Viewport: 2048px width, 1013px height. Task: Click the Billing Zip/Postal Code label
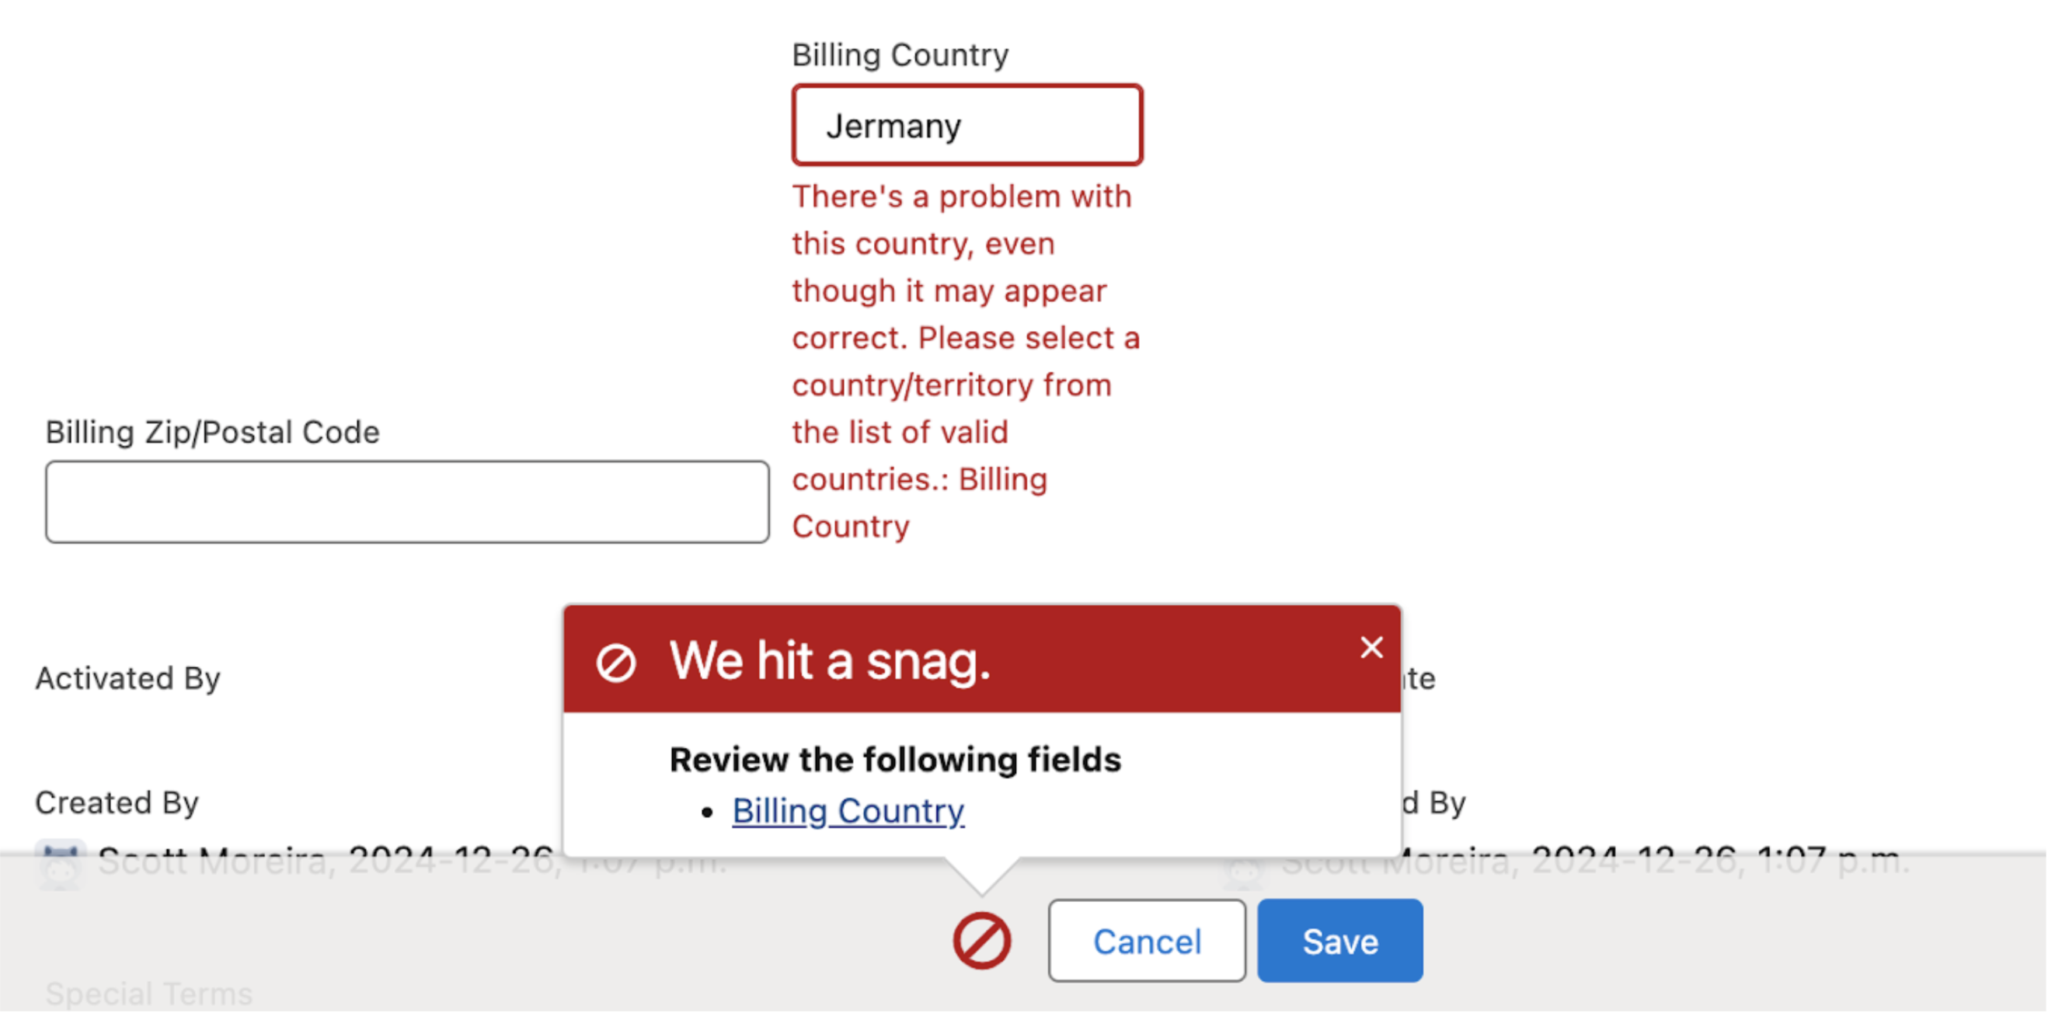(x=212, y=431)
